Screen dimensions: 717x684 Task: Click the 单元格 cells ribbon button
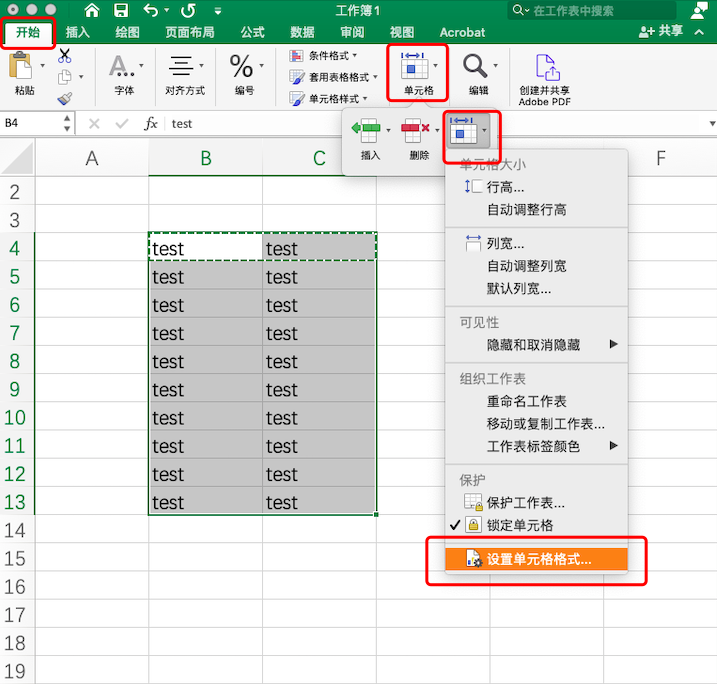pyautogui.click(x=418, y=73)
